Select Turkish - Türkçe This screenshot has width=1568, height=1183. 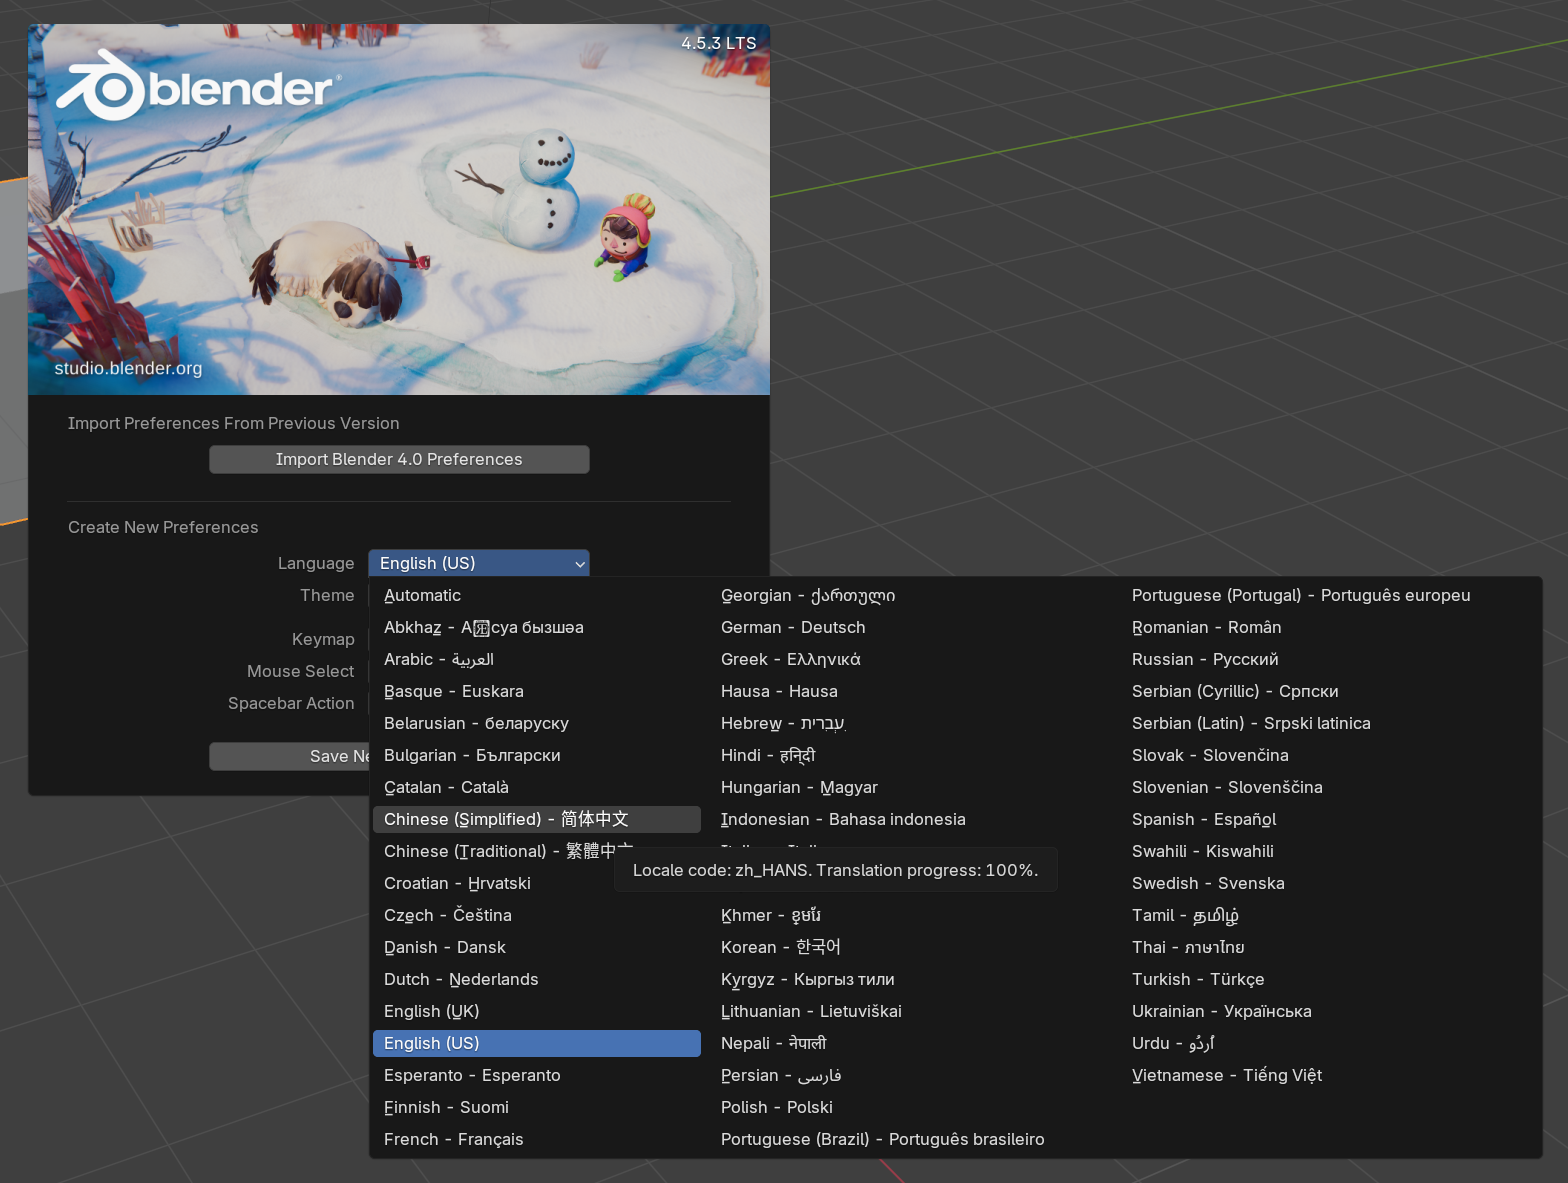[1330, 979]
